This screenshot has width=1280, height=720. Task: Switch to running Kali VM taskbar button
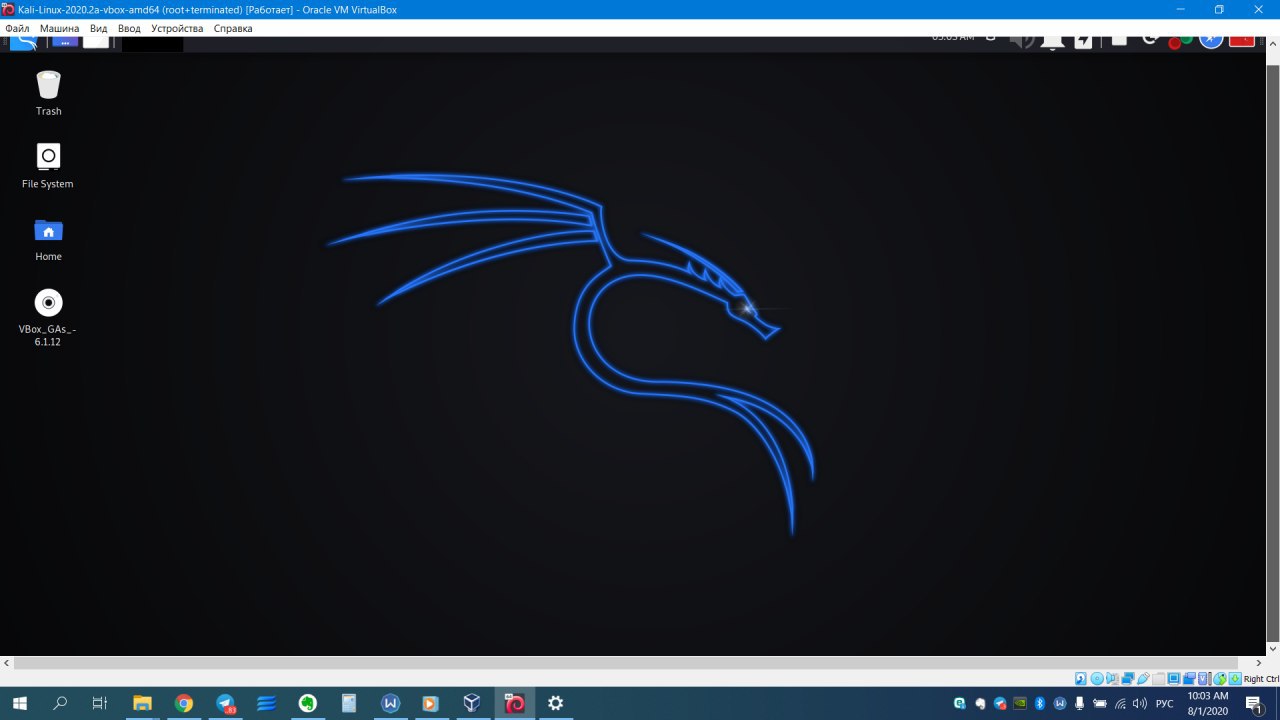coord(514,704)
